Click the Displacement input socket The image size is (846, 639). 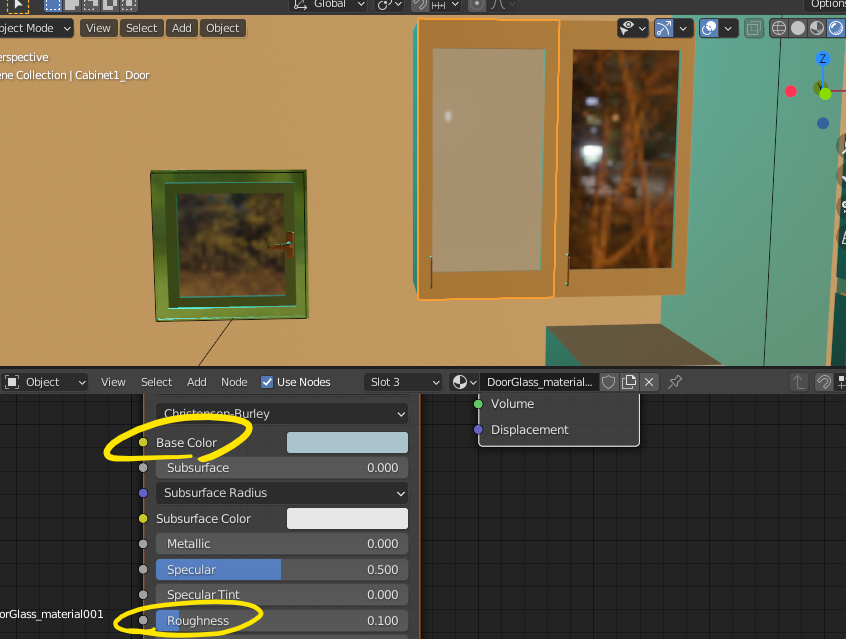point(478,430)
